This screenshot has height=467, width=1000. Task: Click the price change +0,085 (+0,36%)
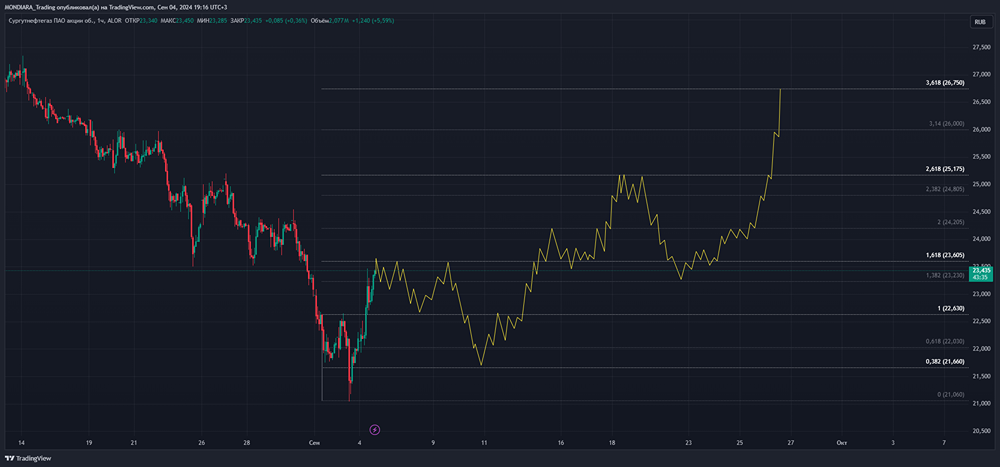pyautogui.click(x=286, y=20)
